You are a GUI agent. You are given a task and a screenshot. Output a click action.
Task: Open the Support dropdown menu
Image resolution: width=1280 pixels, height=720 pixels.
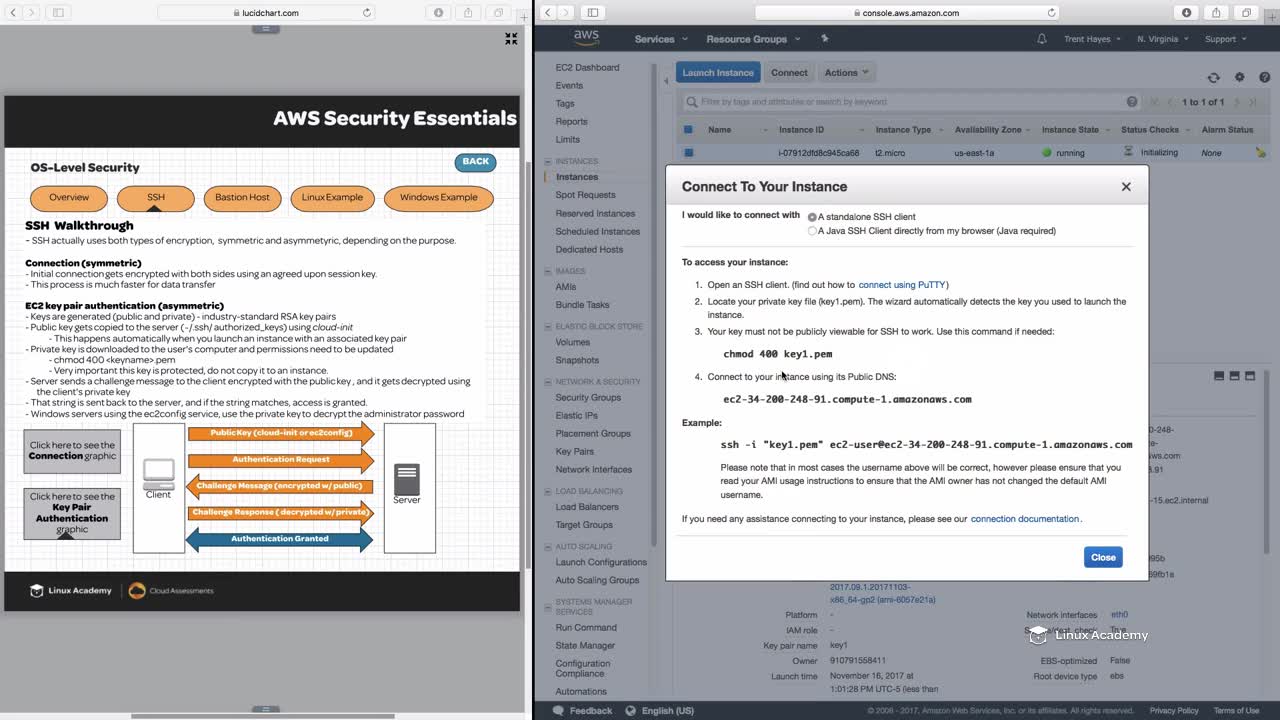[x=1225, y=39]
